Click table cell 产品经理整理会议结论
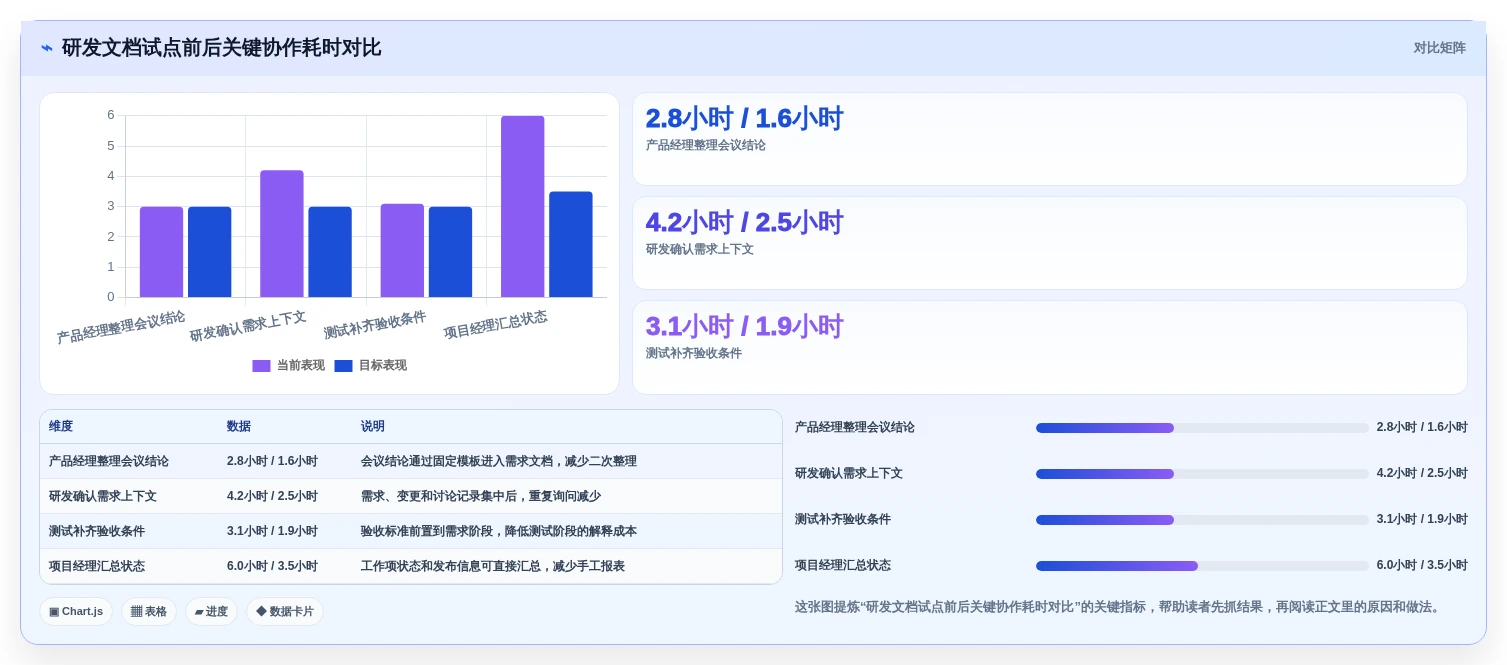 pyautogui.click(x=109, y=461)
